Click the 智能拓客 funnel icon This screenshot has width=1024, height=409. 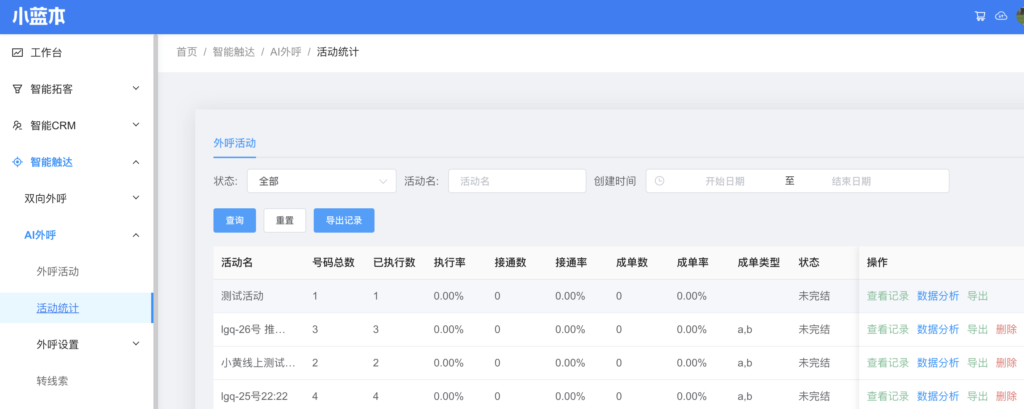coord(17,89)
